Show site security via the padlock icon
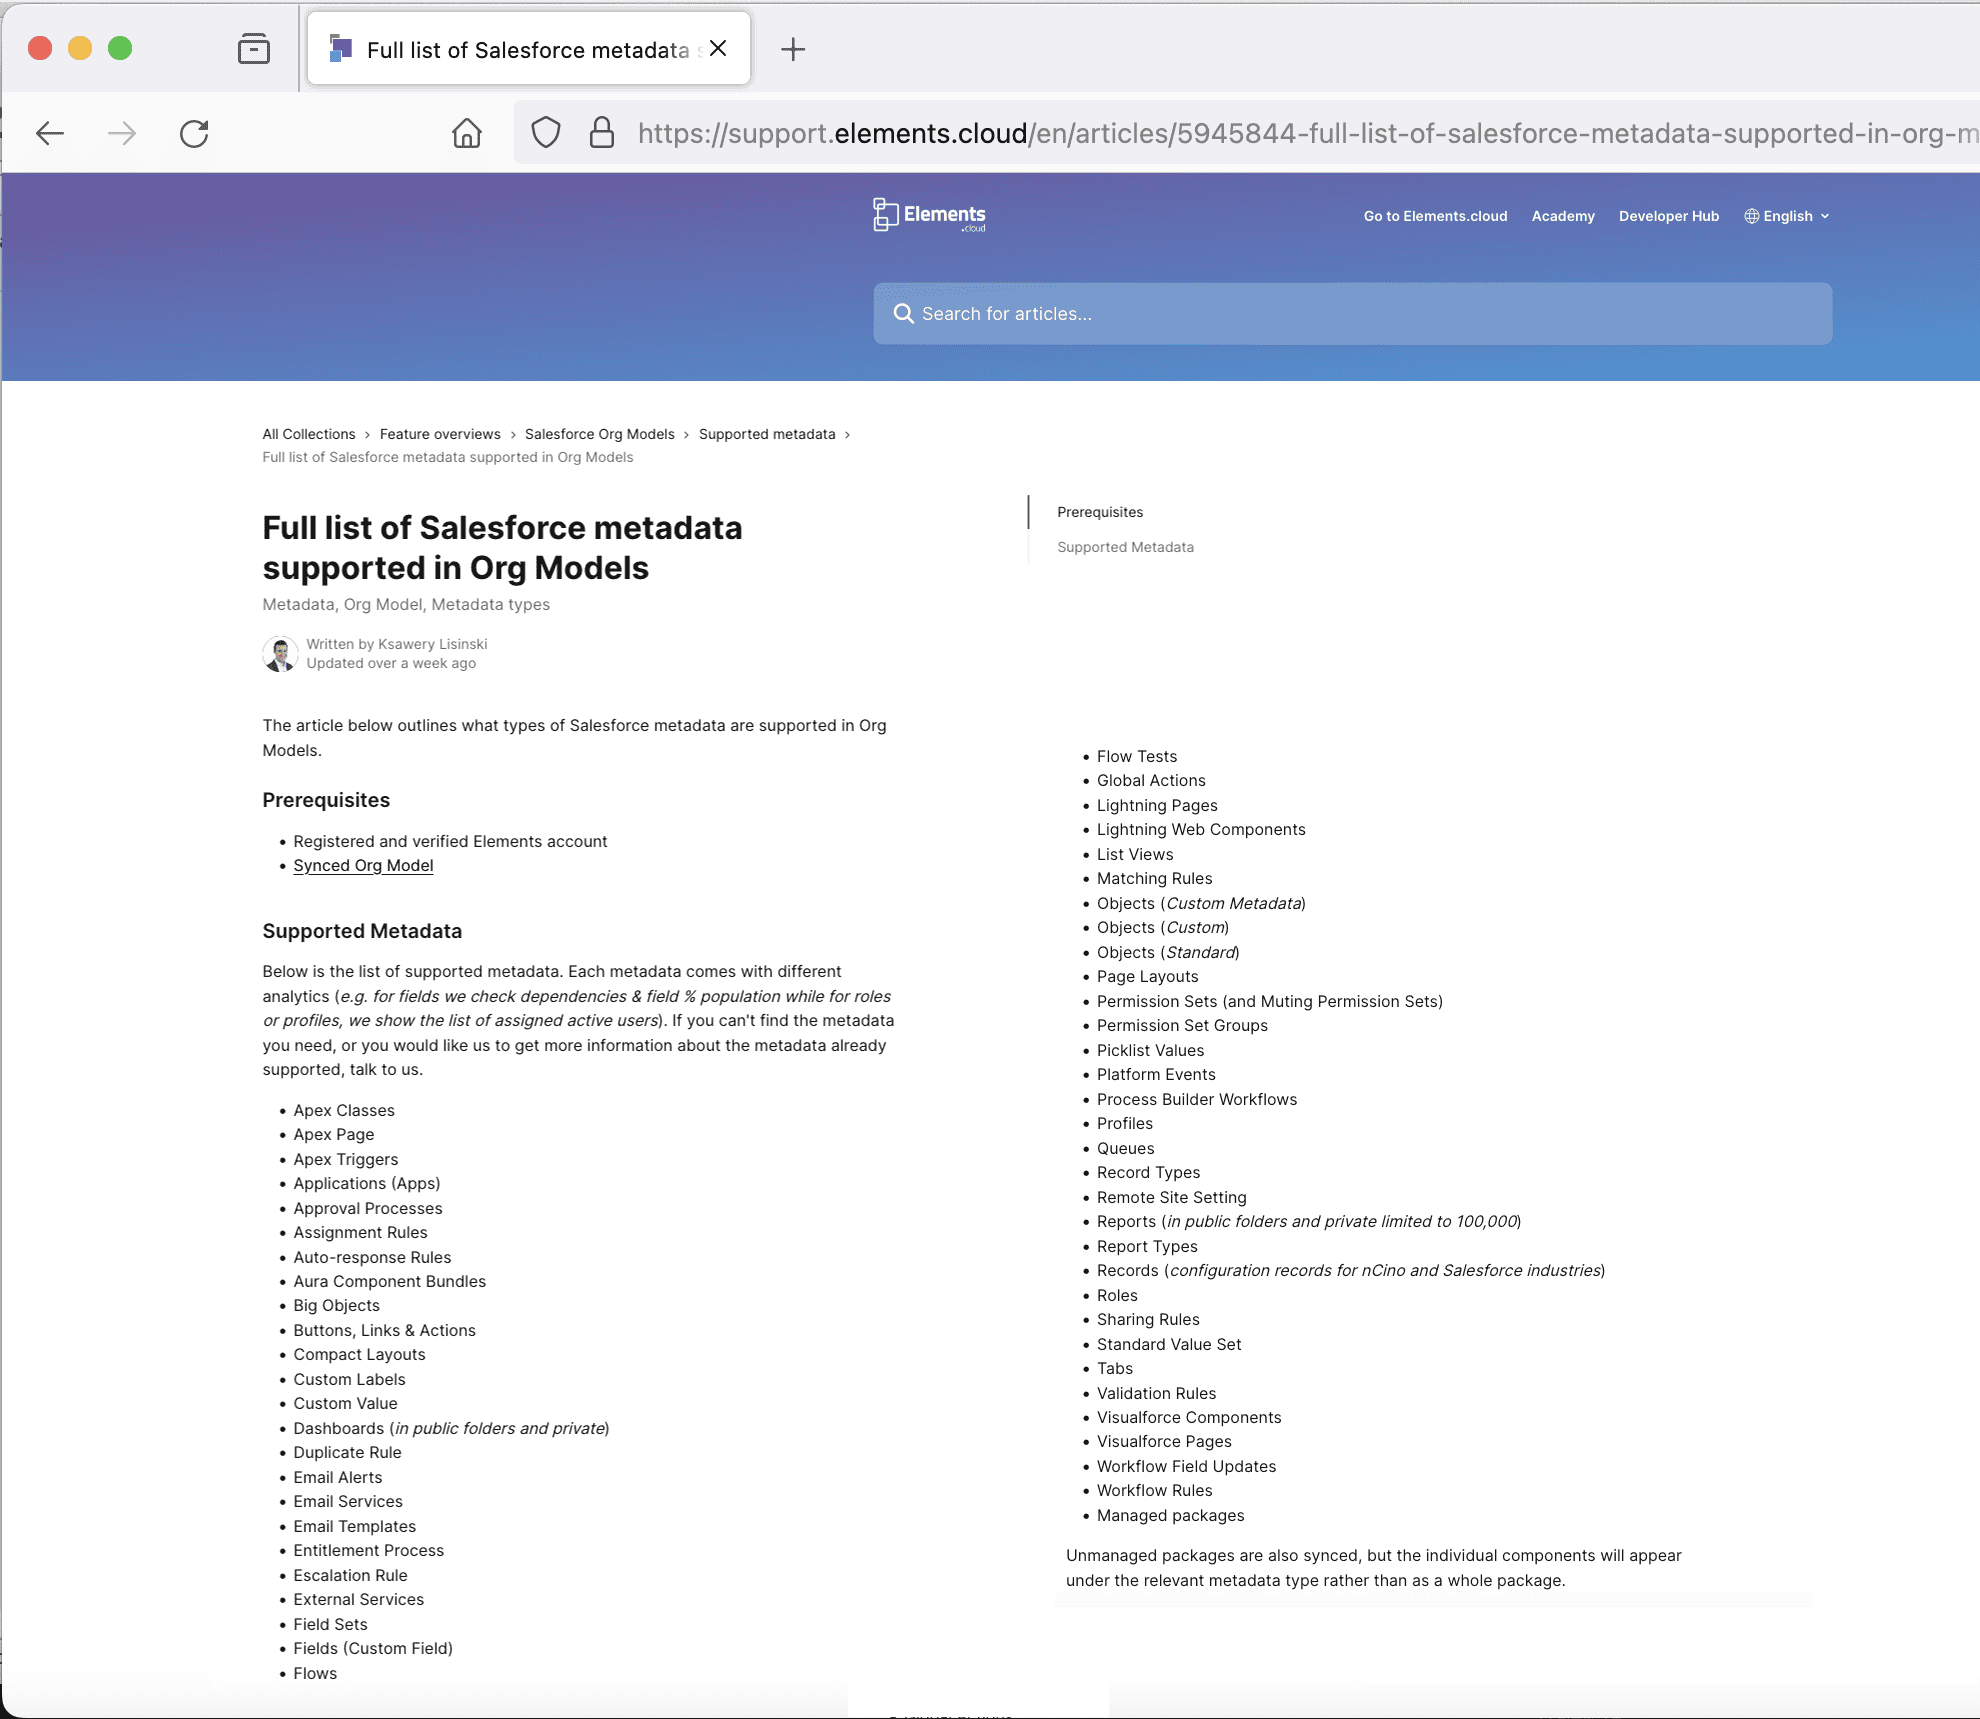This screenshot has width=1980, height=1719. (x=602, y=133)
